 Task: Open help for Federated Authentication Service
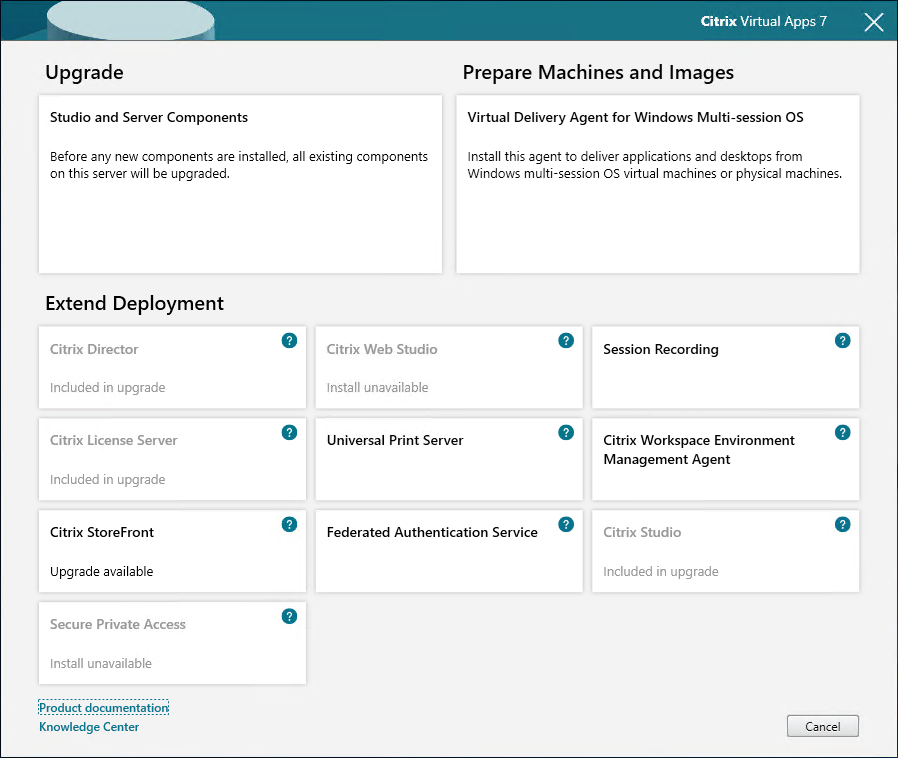point(566,524)
